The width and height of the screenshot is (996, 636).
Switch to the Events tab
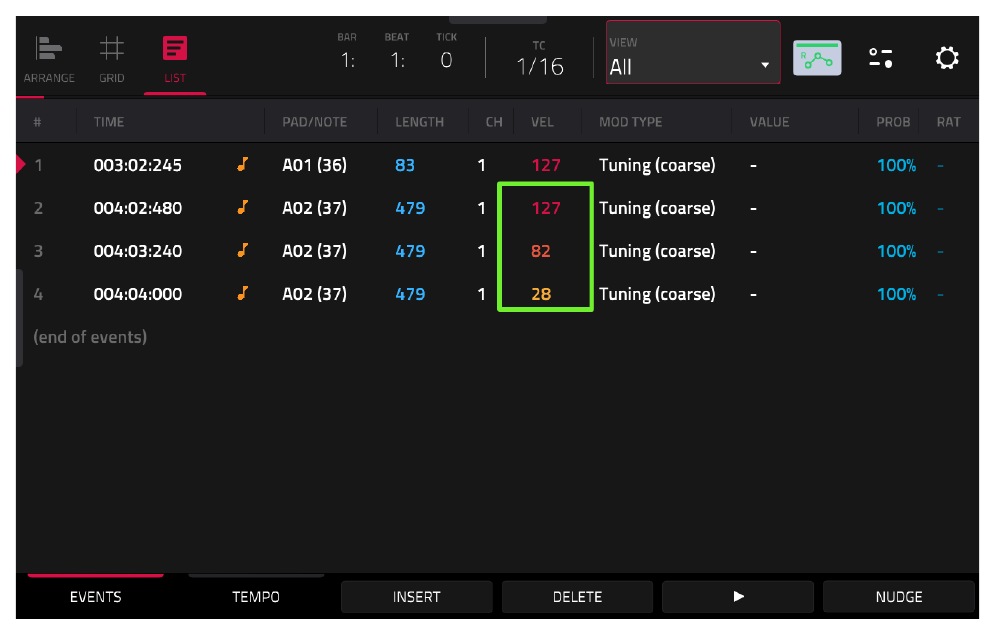[95, 597]
